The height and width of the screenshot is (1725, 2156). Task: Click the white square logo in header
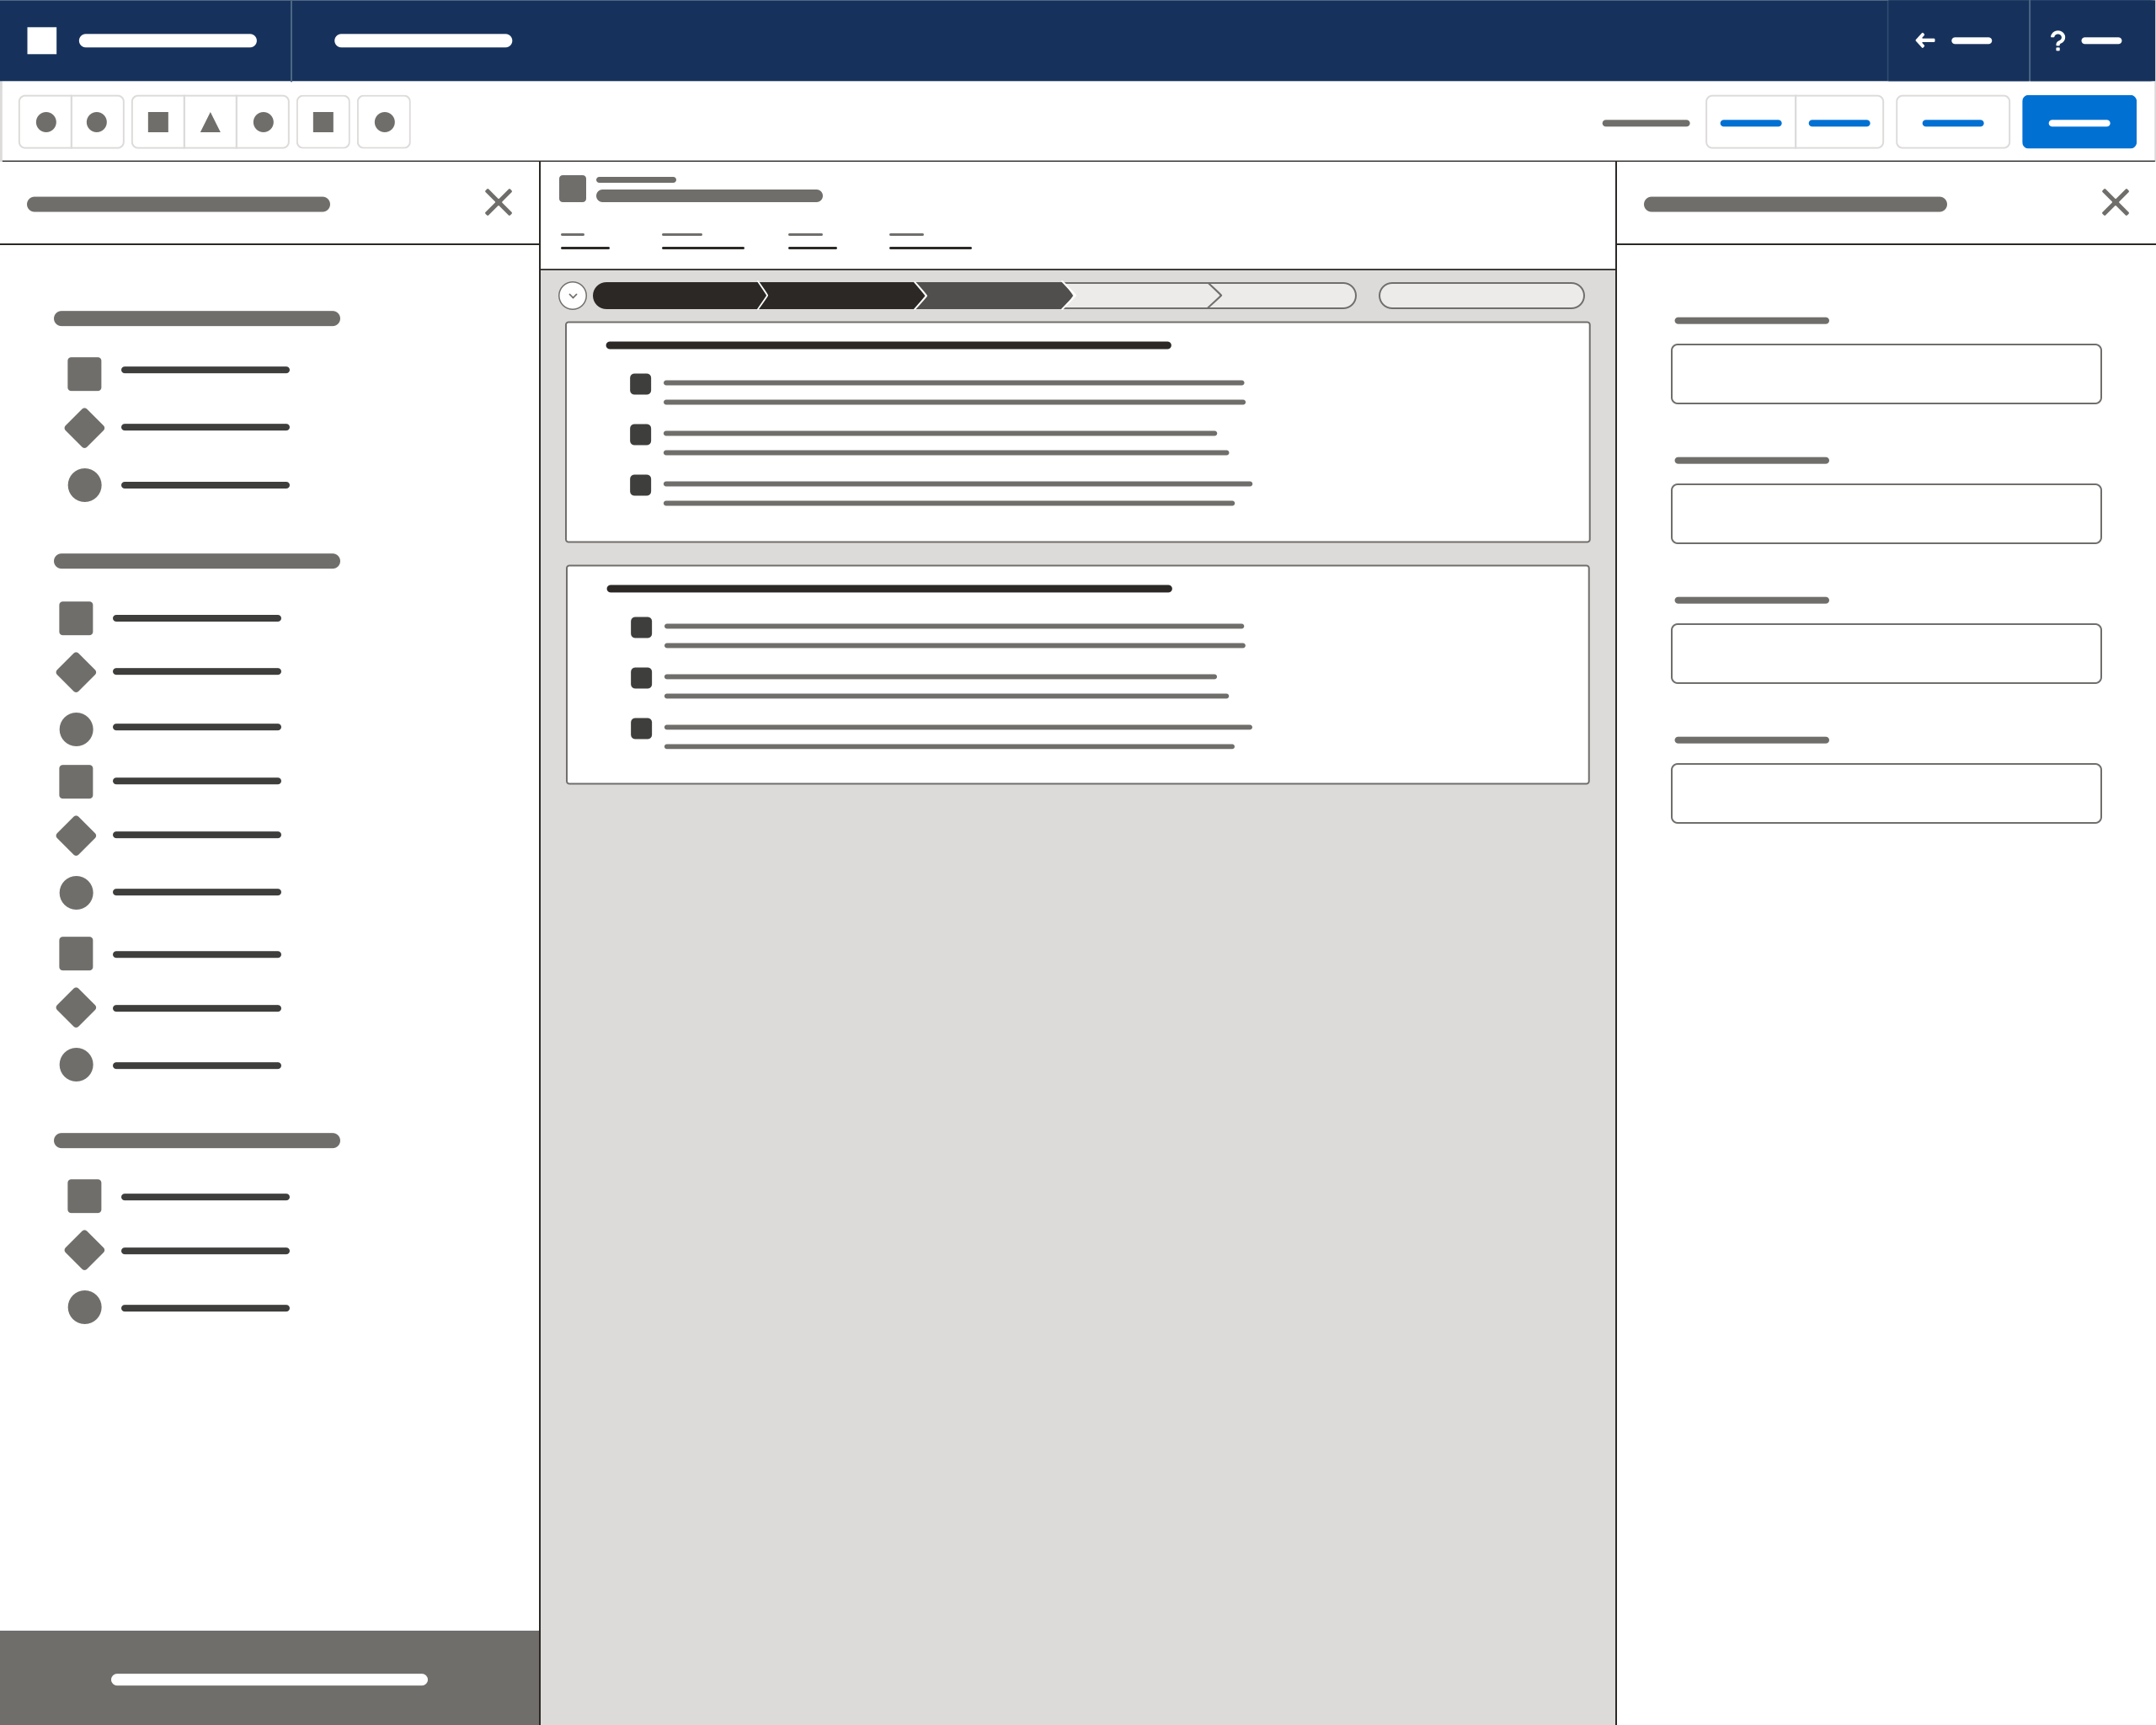pos(42,41)
